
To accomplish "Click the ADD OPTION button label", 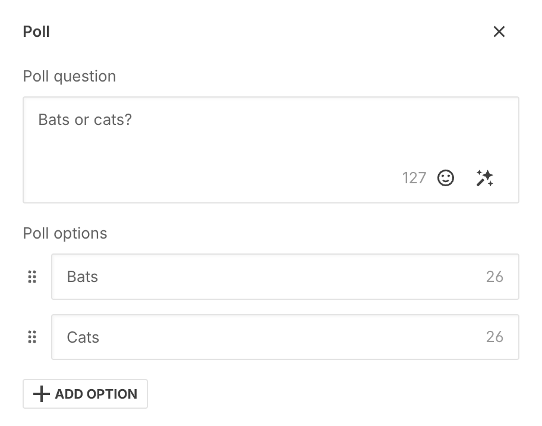I will [x=96, y=394].
